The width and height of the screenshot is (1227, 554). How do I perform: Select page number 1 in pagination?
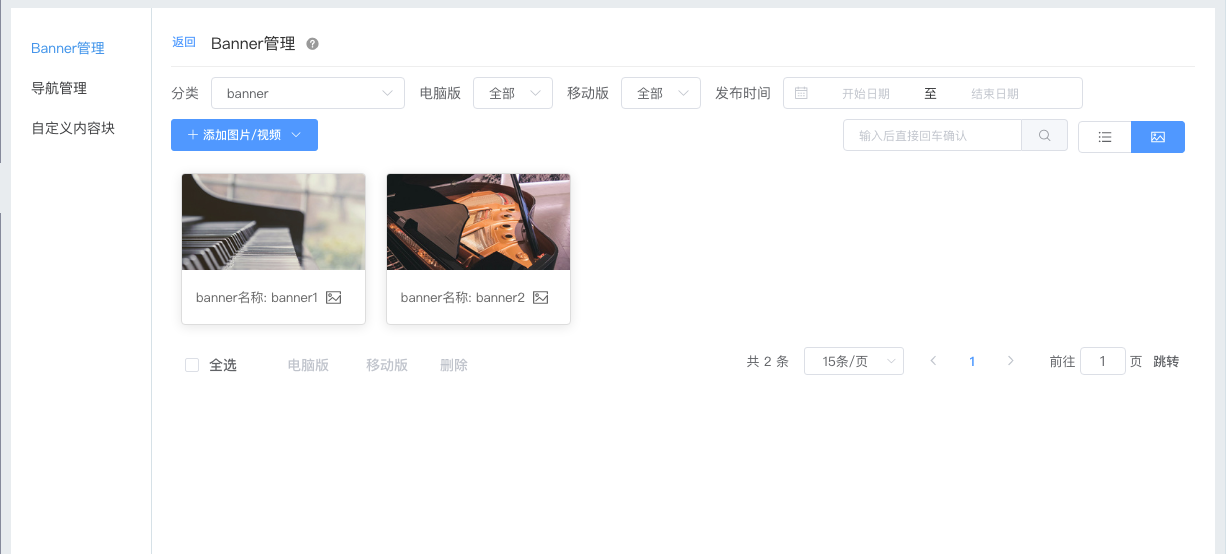coord(972,361)
